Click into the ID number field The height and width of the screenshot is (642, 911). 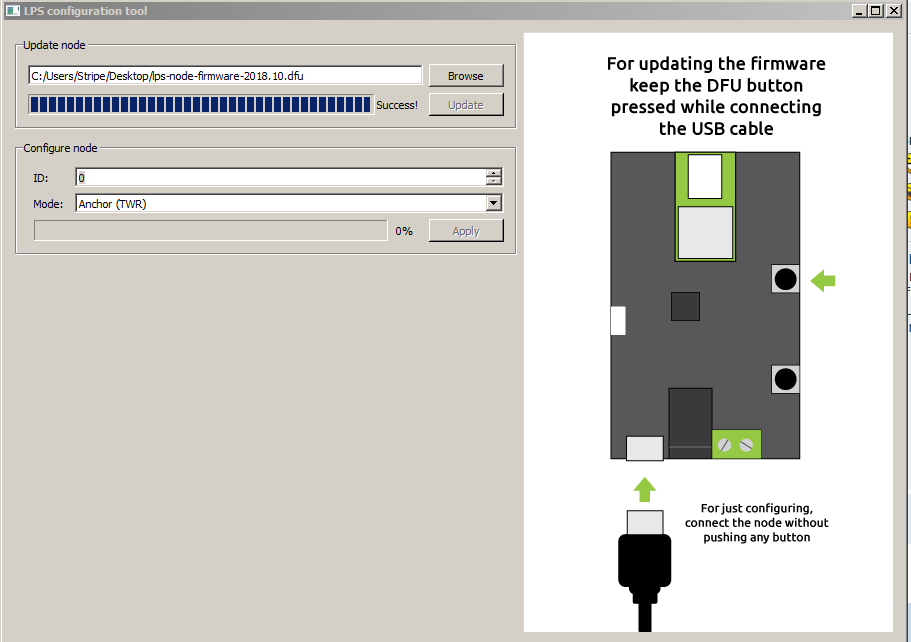coord(280,177)
